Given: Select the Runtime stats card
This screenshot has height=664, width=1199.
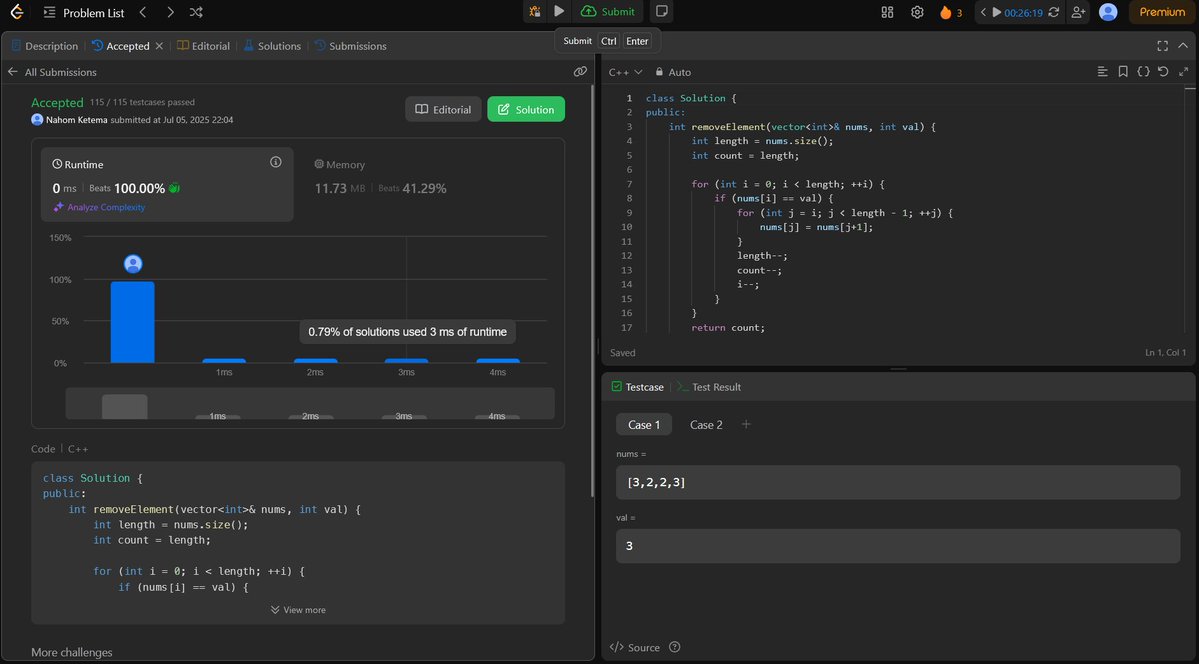Looking at the screenshot, I should (x=167, y=184).
